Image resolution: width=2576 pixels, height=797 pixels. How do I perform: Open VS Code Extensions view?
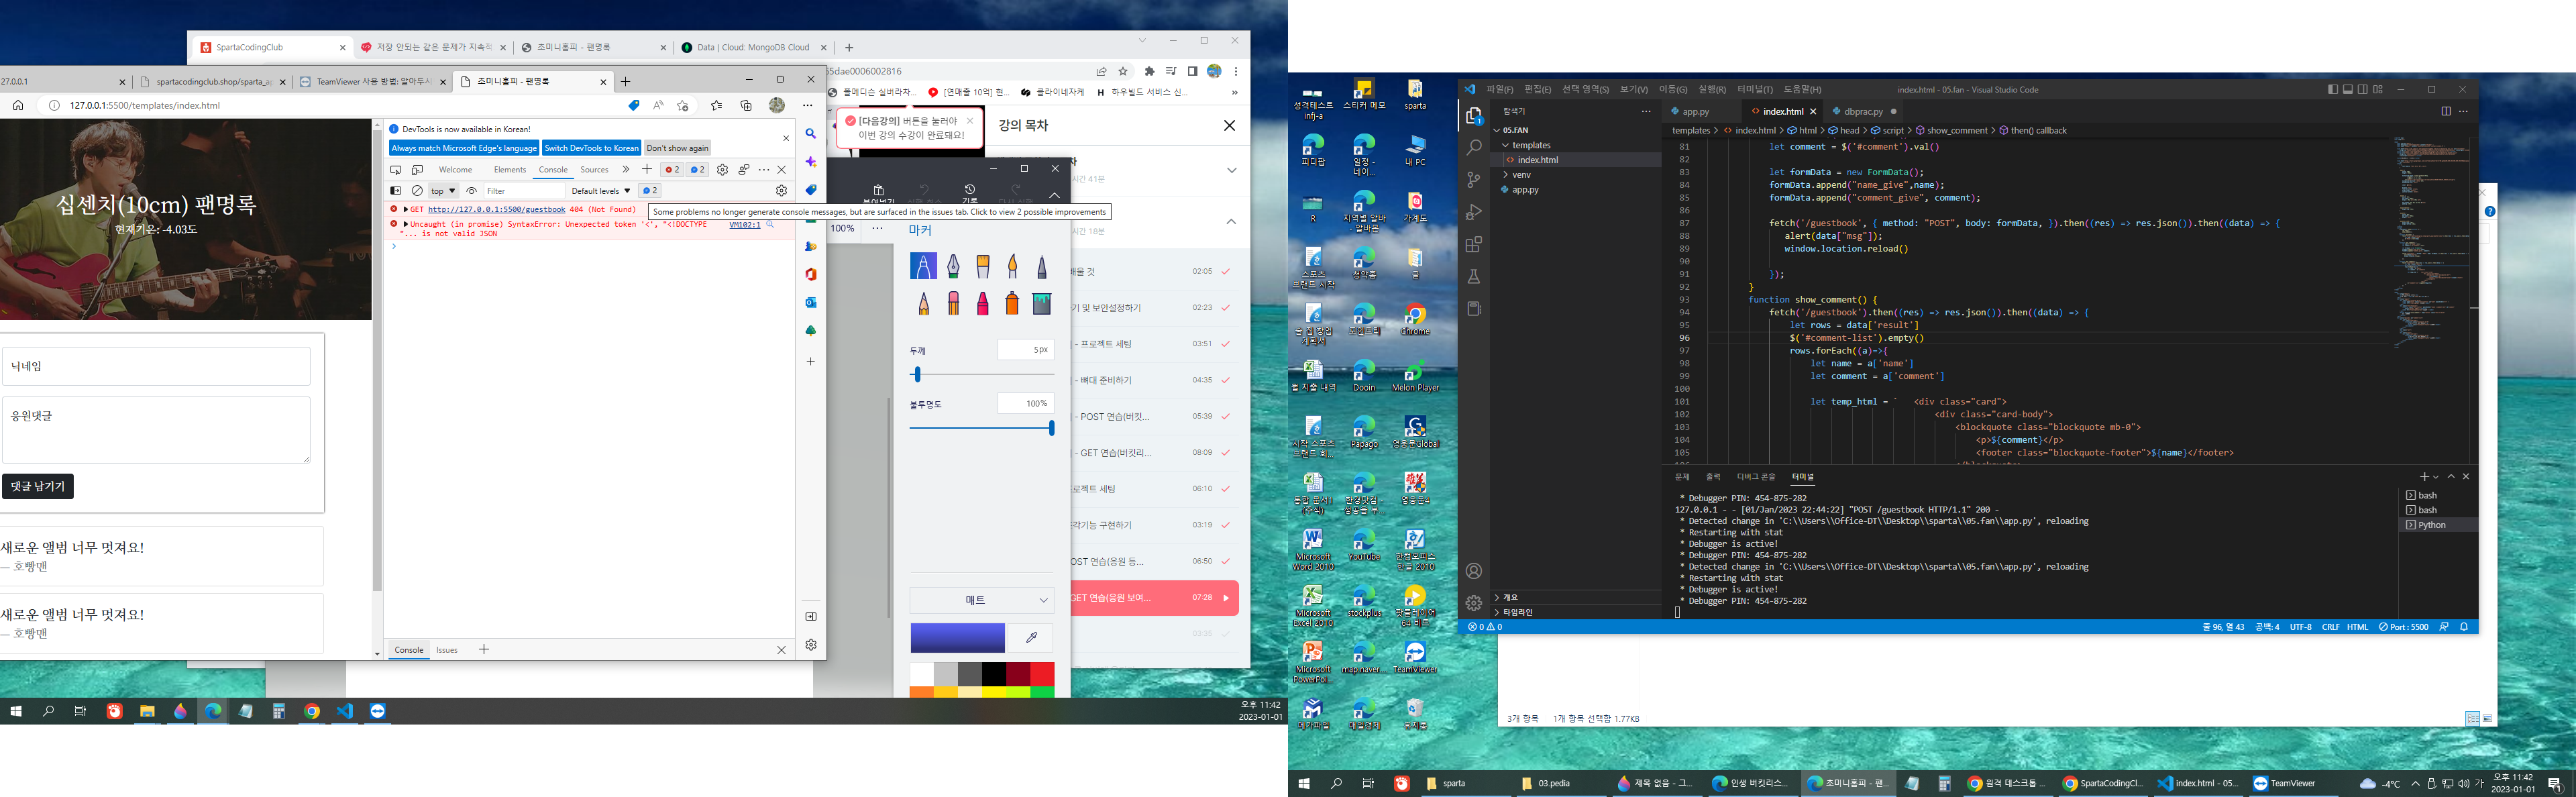pos(1474,244)
